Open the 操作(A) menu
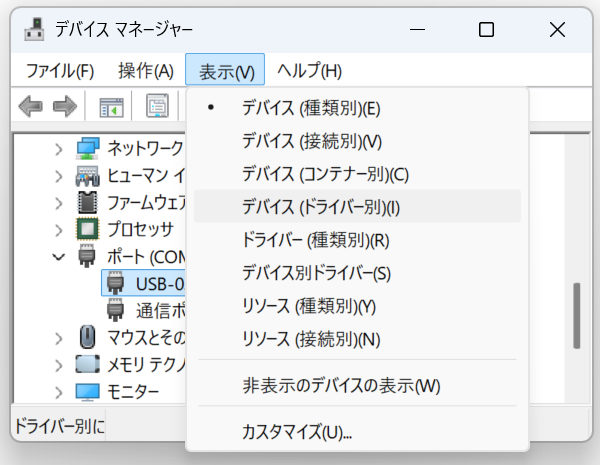This screenshot has width=600, height=465. [x=146, y=71]
